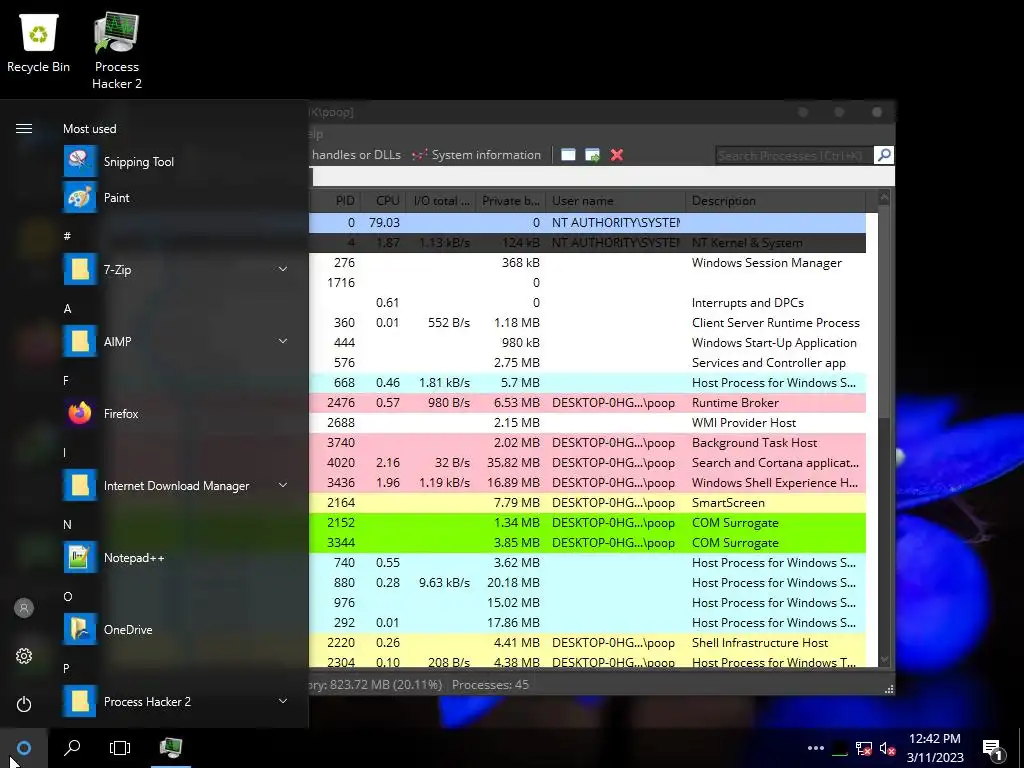Select the SmartScreen process row
Viewport: 1024px width, 768px height.
(588, 502)
